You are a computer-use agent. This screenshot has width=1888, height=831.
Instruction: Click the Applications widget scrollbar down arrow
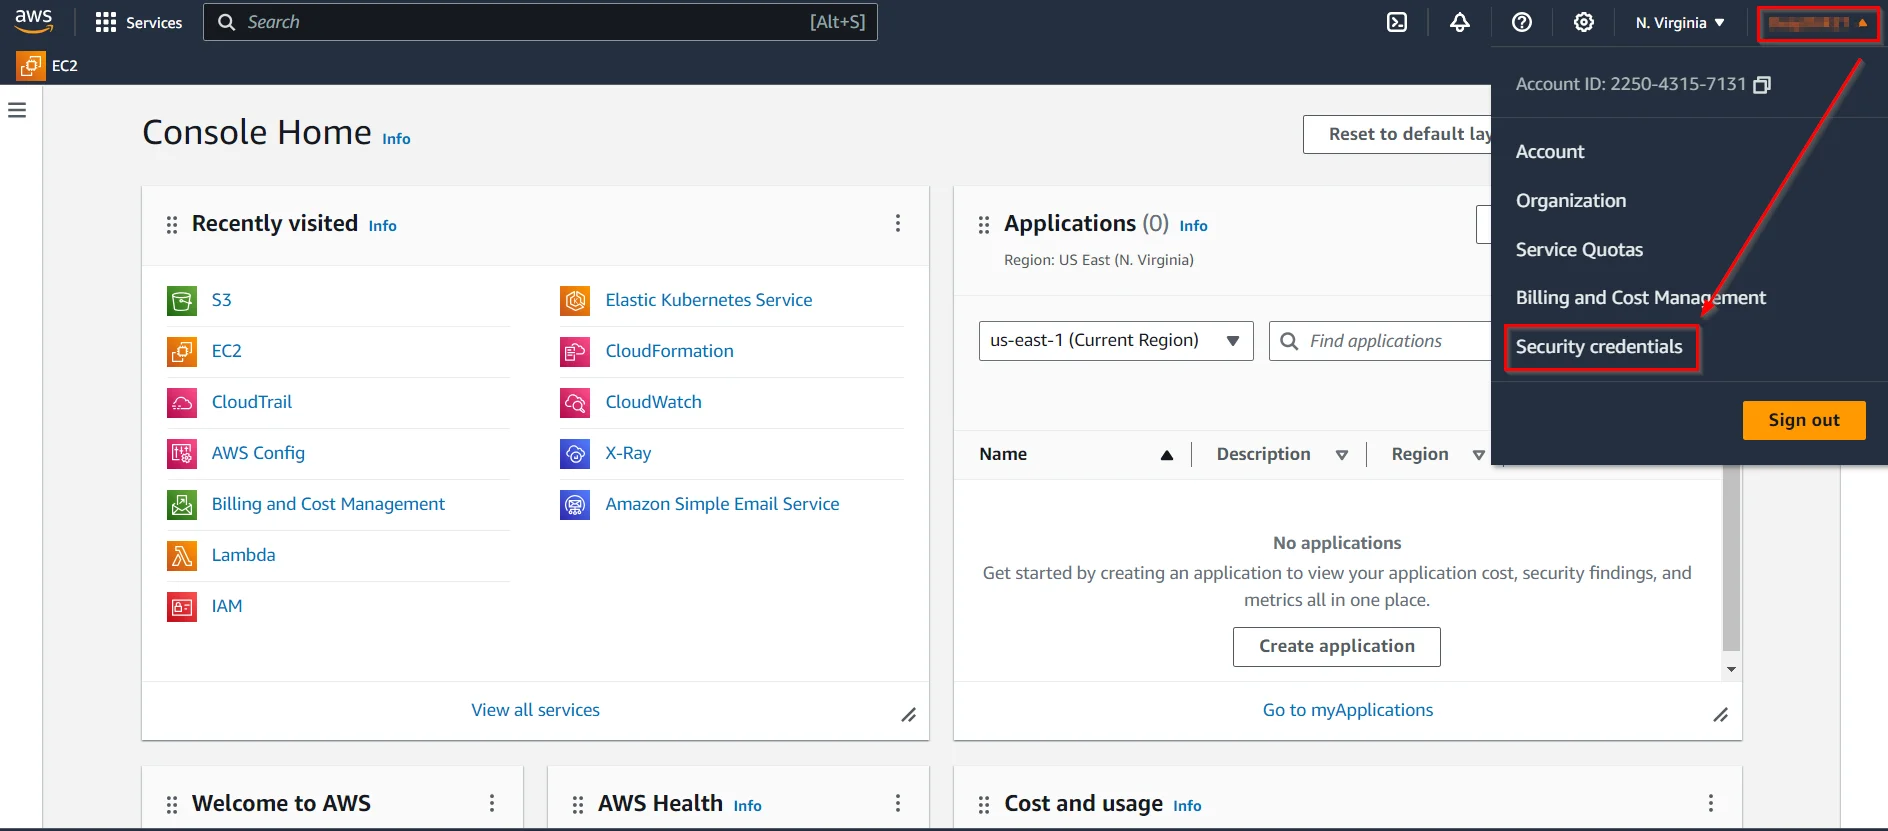pos(1731,669)
